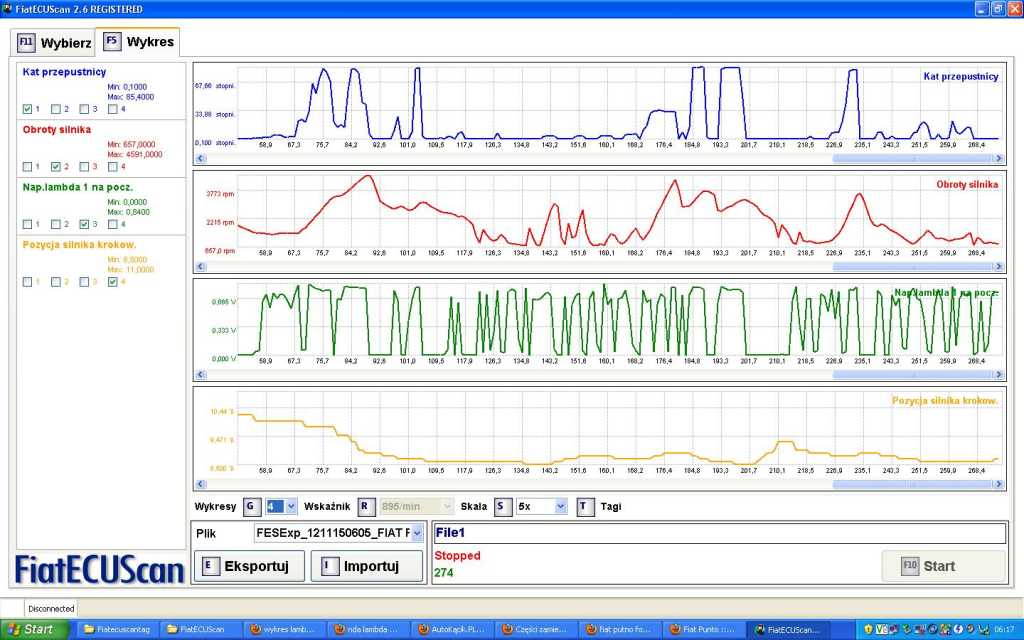Uncheck checkbox 1 under Kat przepustnicy
This screenshot has width=1024, height=640.
pyautogui.click(x=27, y=109)
